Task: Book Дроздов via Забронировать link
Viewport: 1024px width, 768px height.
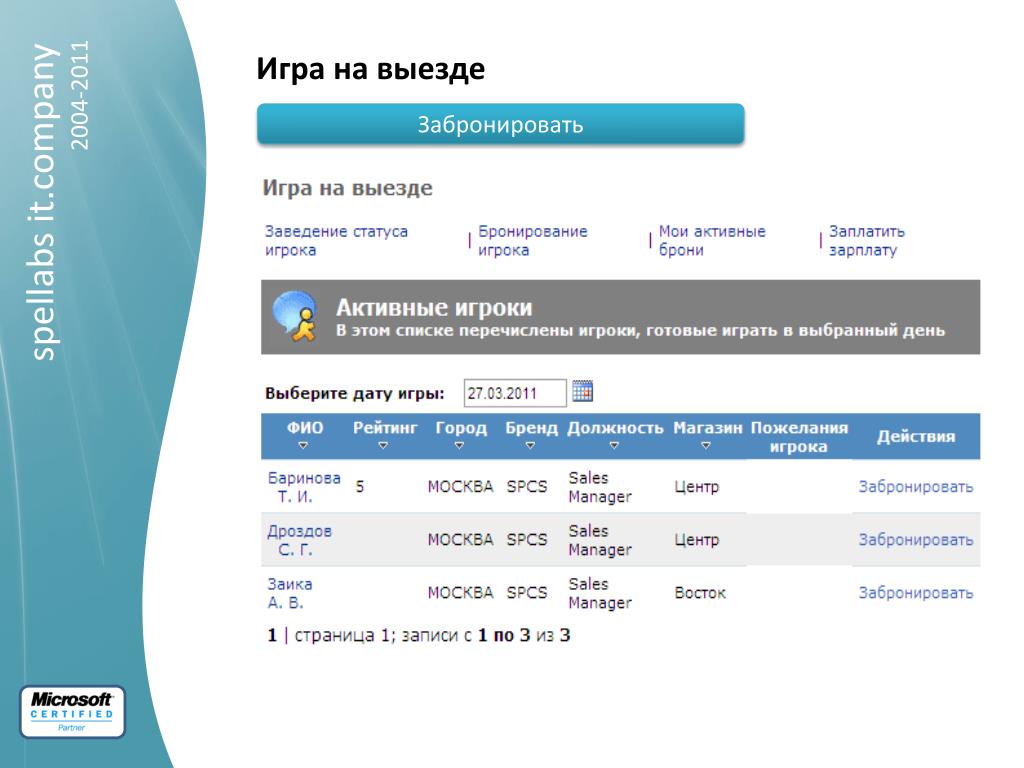Action: tap(916, 539)
